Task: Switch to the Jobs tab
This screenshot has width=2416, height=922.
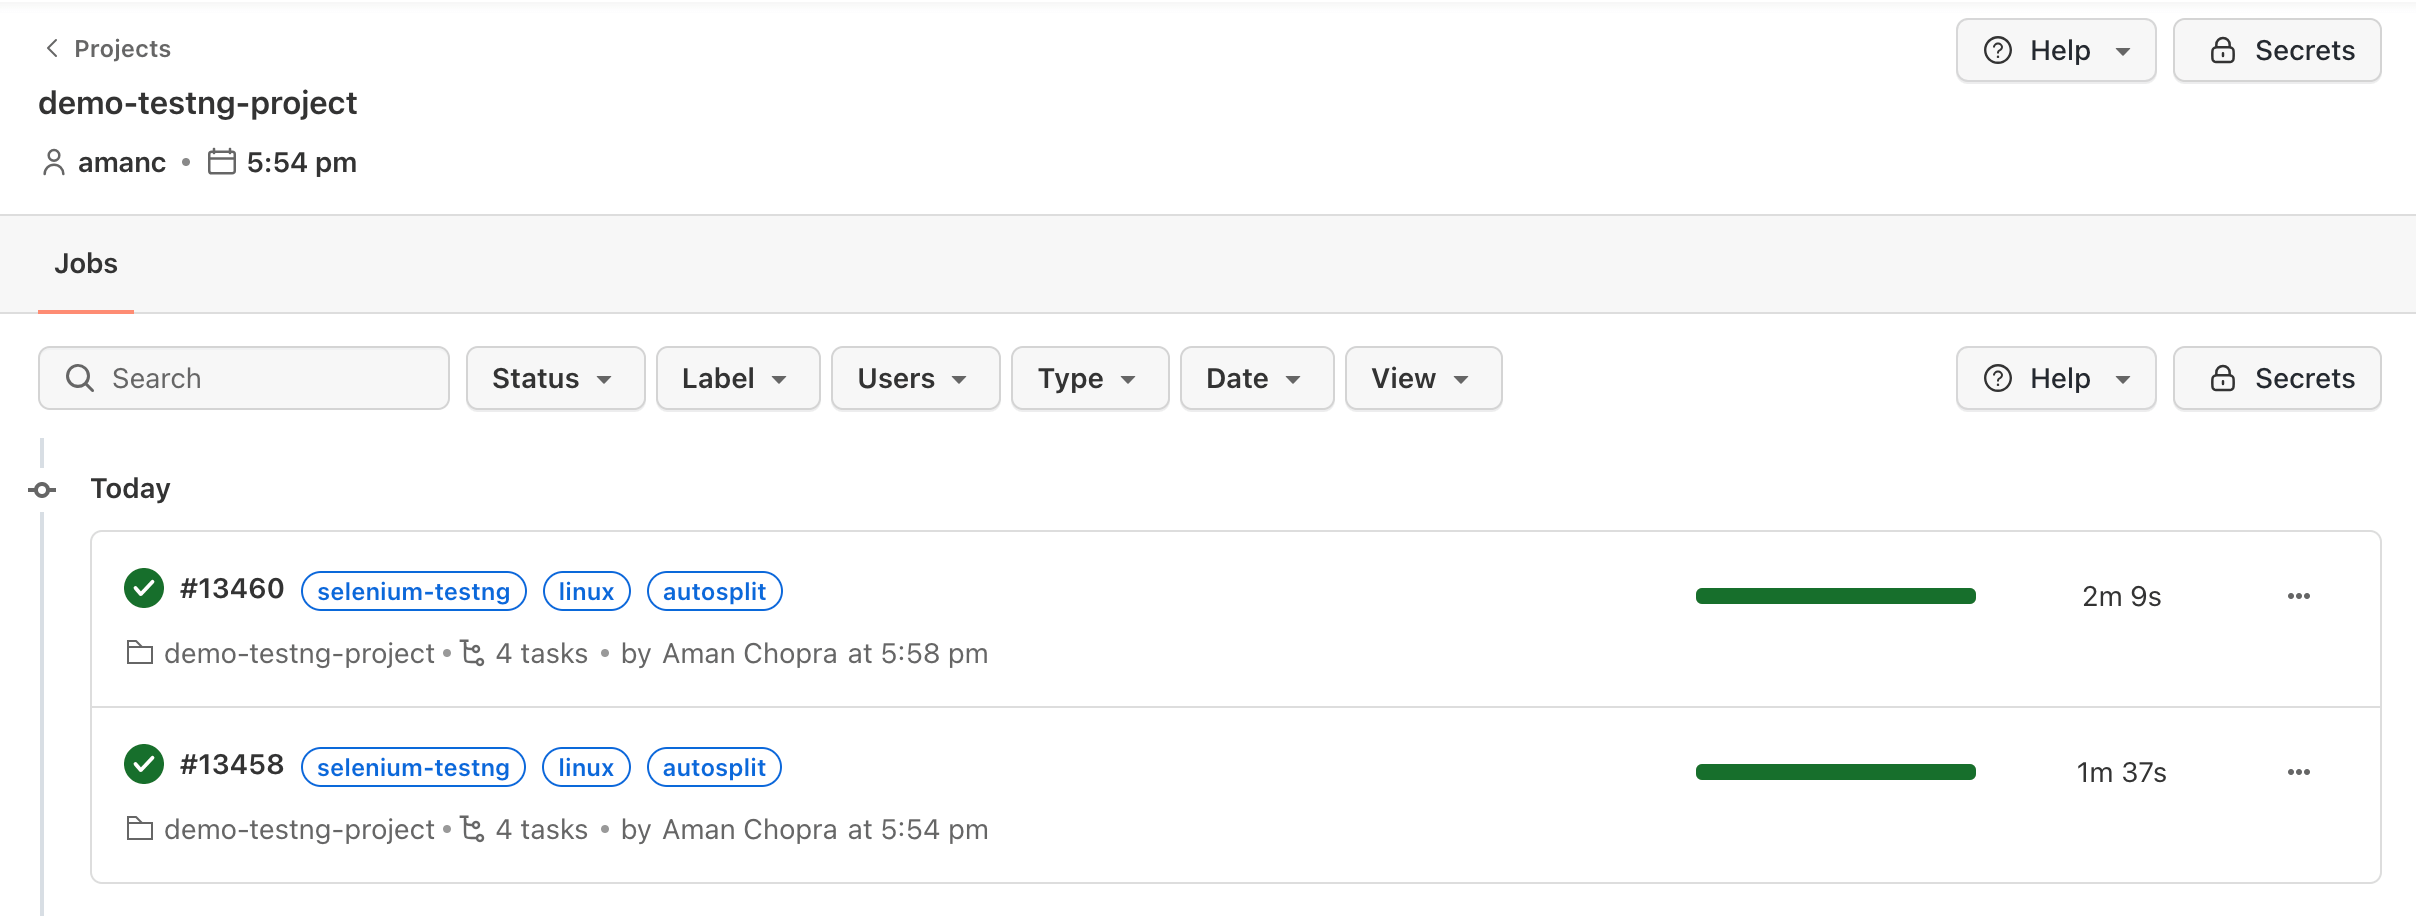Action: click(86, 264)
